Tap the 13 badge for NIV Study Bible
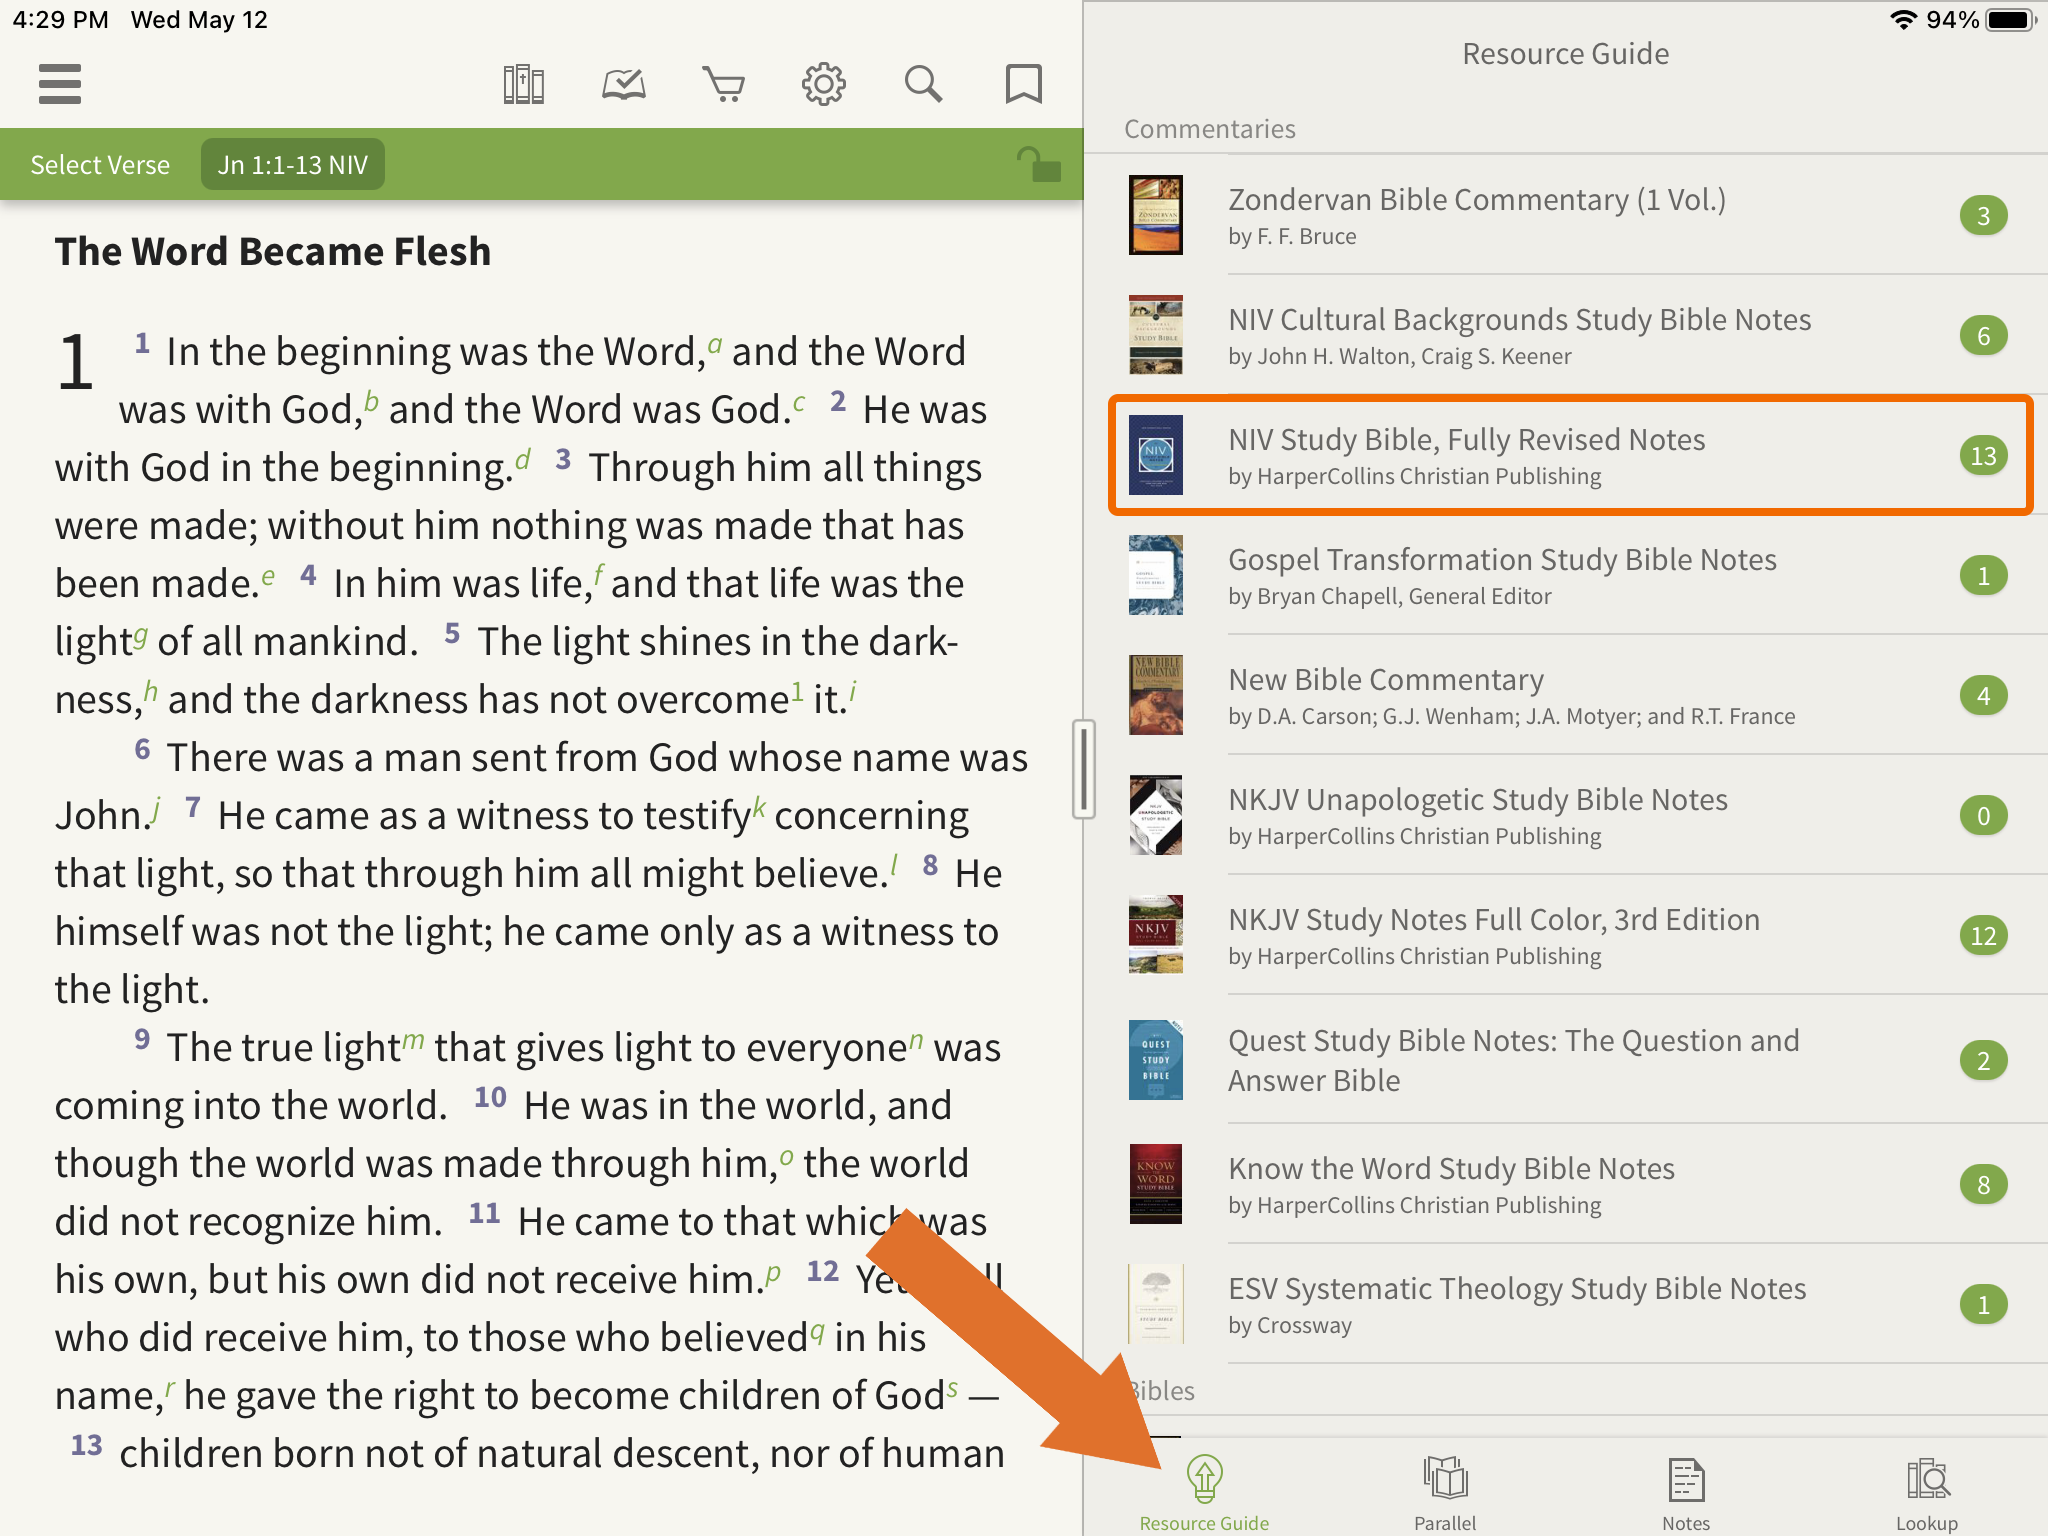The width and height of the screenshot is (2048, 1536). [1983, 456]
